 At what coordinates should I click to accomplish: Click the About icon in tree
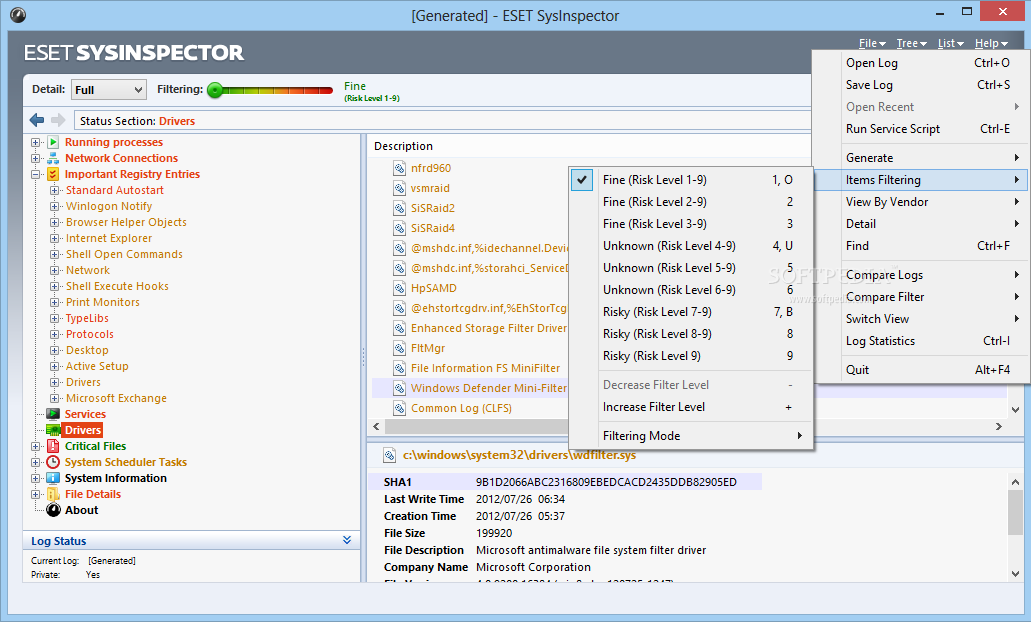point(53,510)
